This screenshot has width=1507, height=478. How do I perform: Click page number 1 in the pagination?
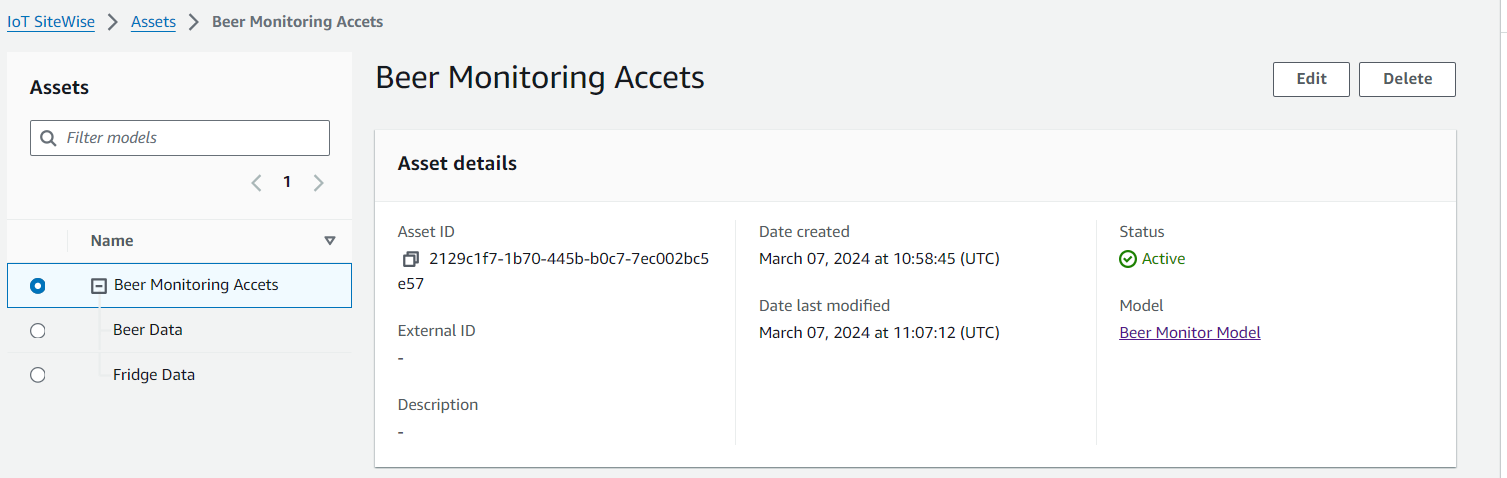[x=287, y=182]
